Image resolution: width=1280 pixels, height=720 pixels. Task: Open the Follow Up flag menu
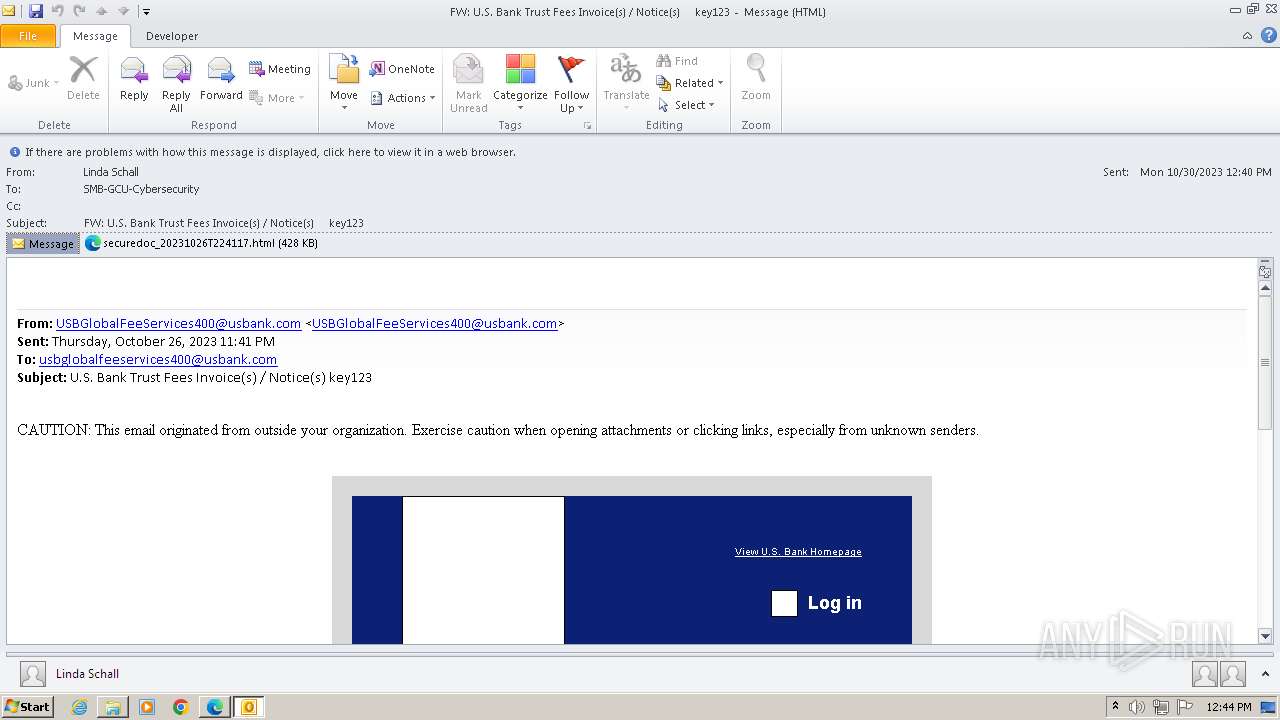coord(572,83)
